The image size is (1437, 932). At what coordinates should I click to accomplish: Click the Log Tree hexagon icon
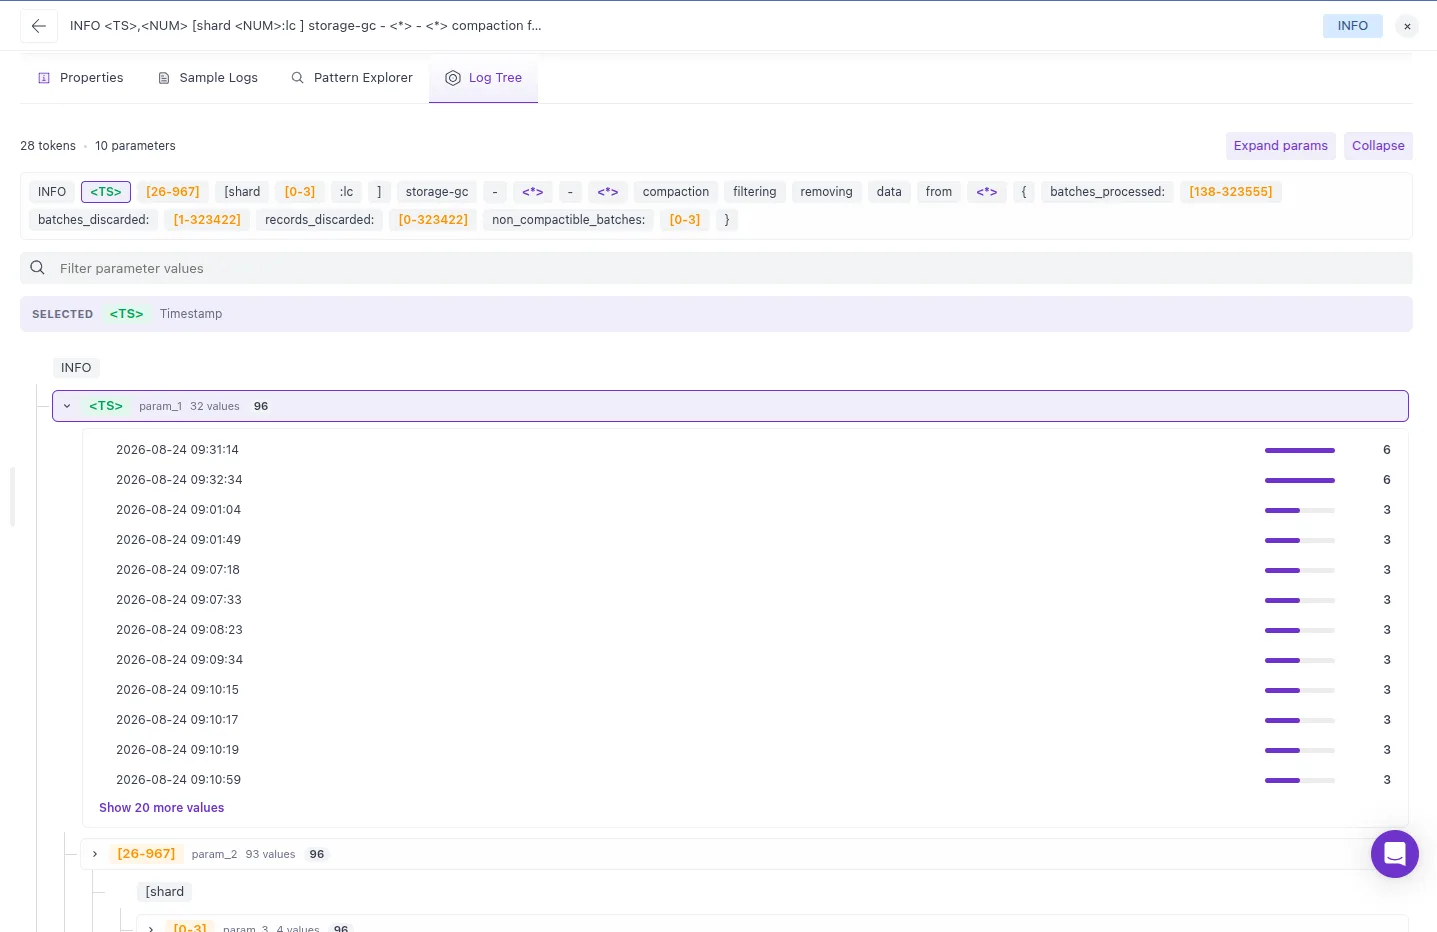point(453,78)
